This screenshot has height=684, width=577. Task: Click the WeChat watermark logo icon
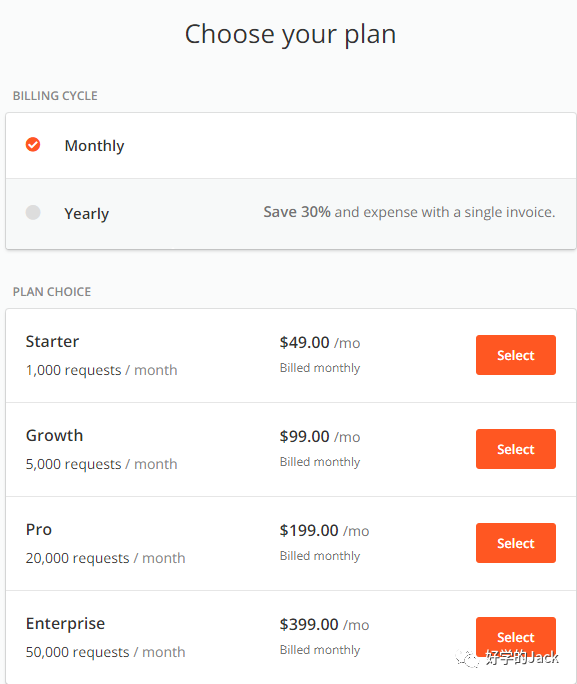(468, 658)
